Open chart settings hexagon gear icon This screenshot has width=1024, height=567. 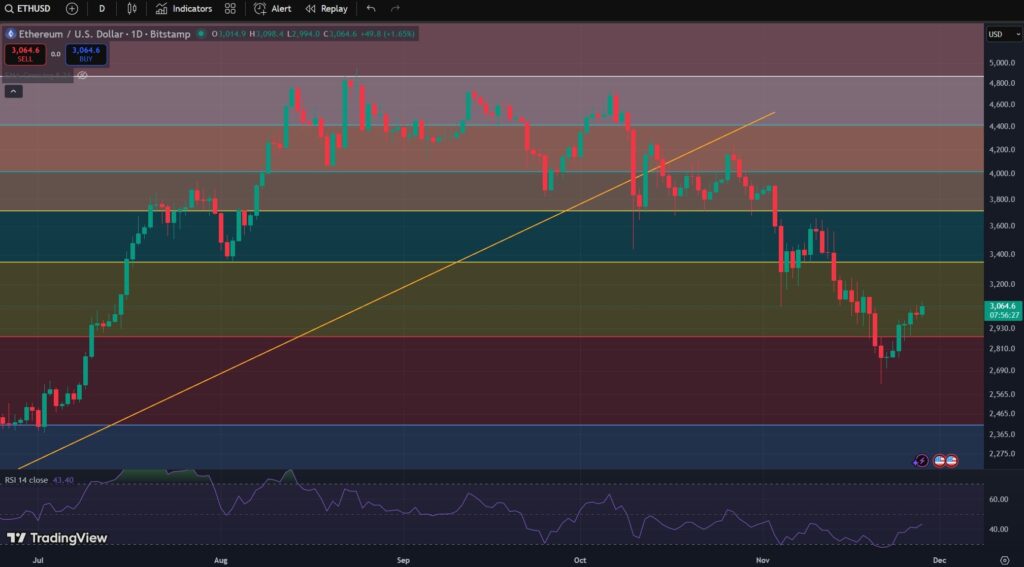click(1004, 560)
